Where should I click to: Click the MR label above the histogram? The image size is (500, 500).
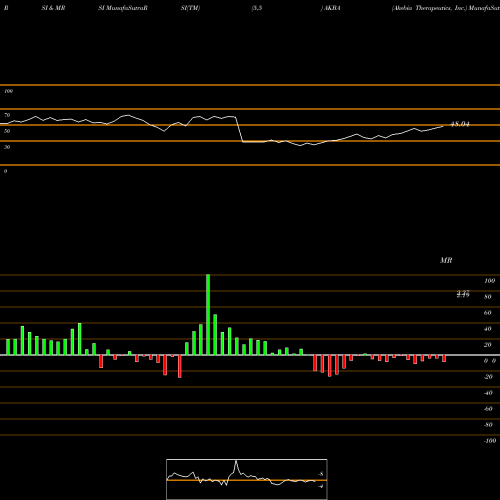click(x=446, y=260)
